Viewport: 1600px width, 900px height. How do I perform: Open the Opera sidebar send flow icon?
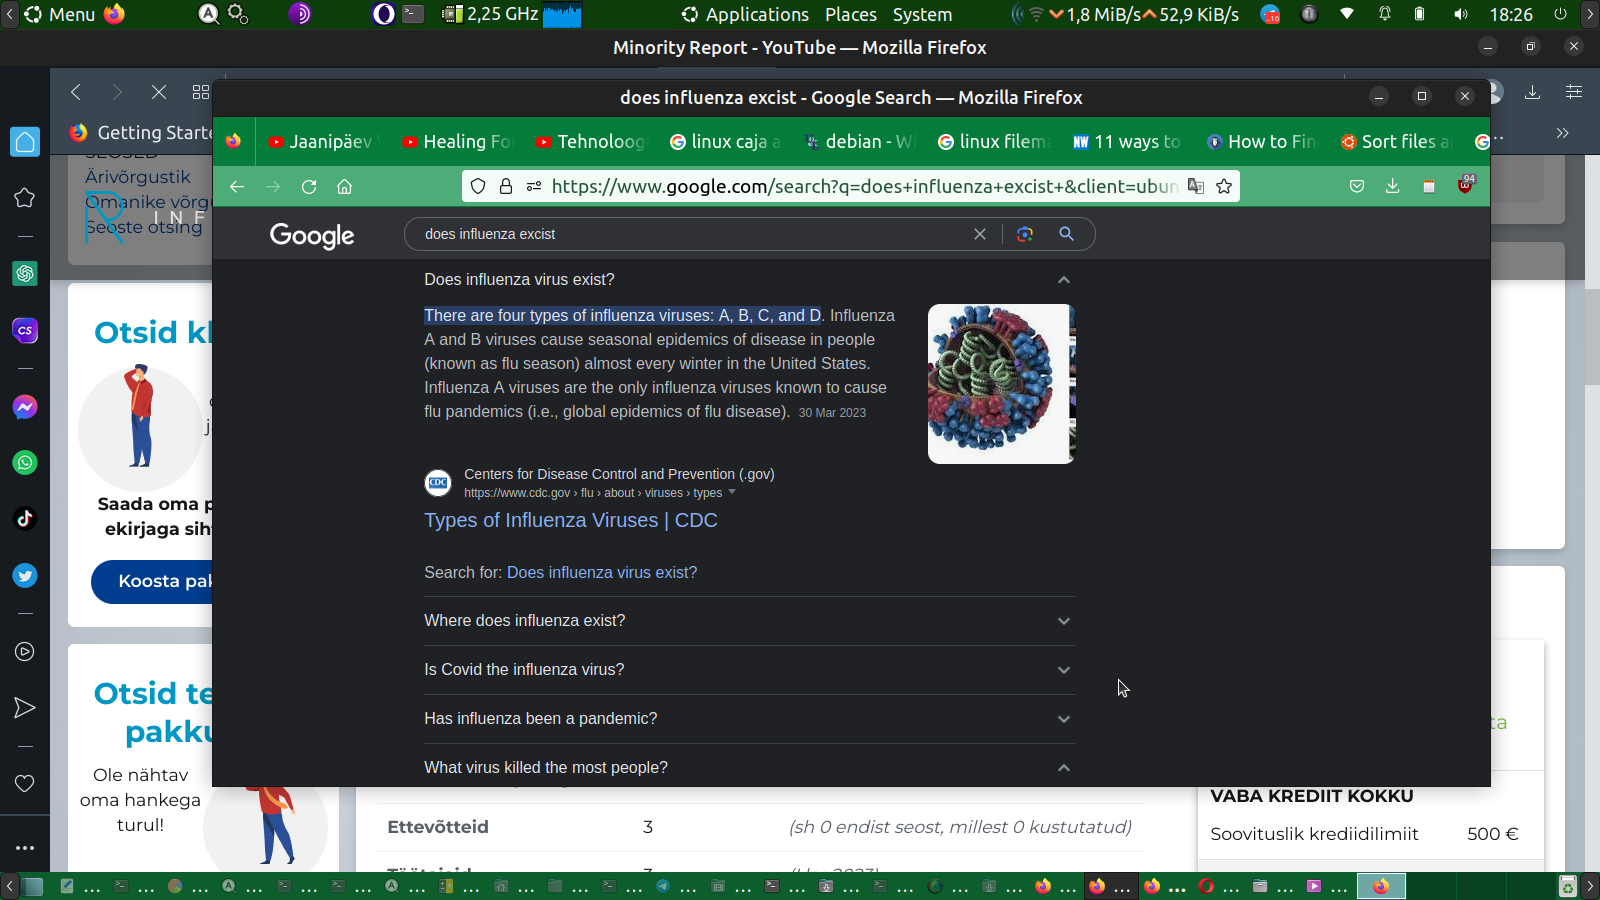point(25,708)
